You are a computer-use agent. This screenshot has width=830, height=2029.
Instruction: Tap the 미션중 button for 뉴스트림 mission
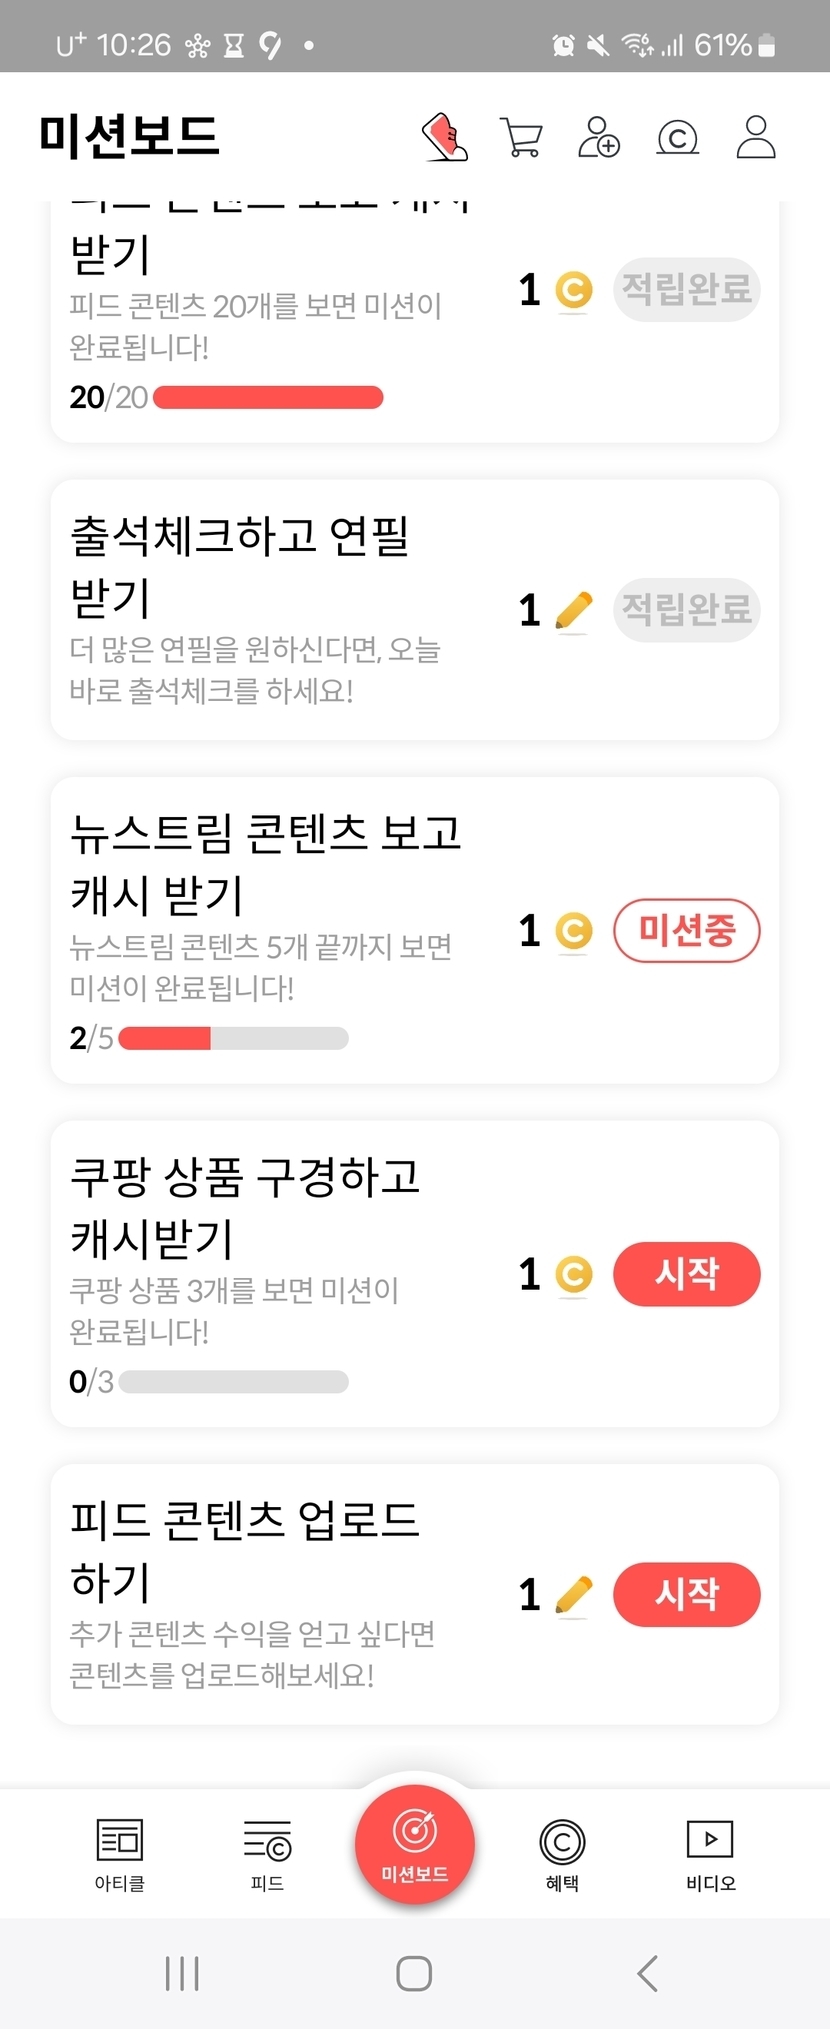coord(686,931)
